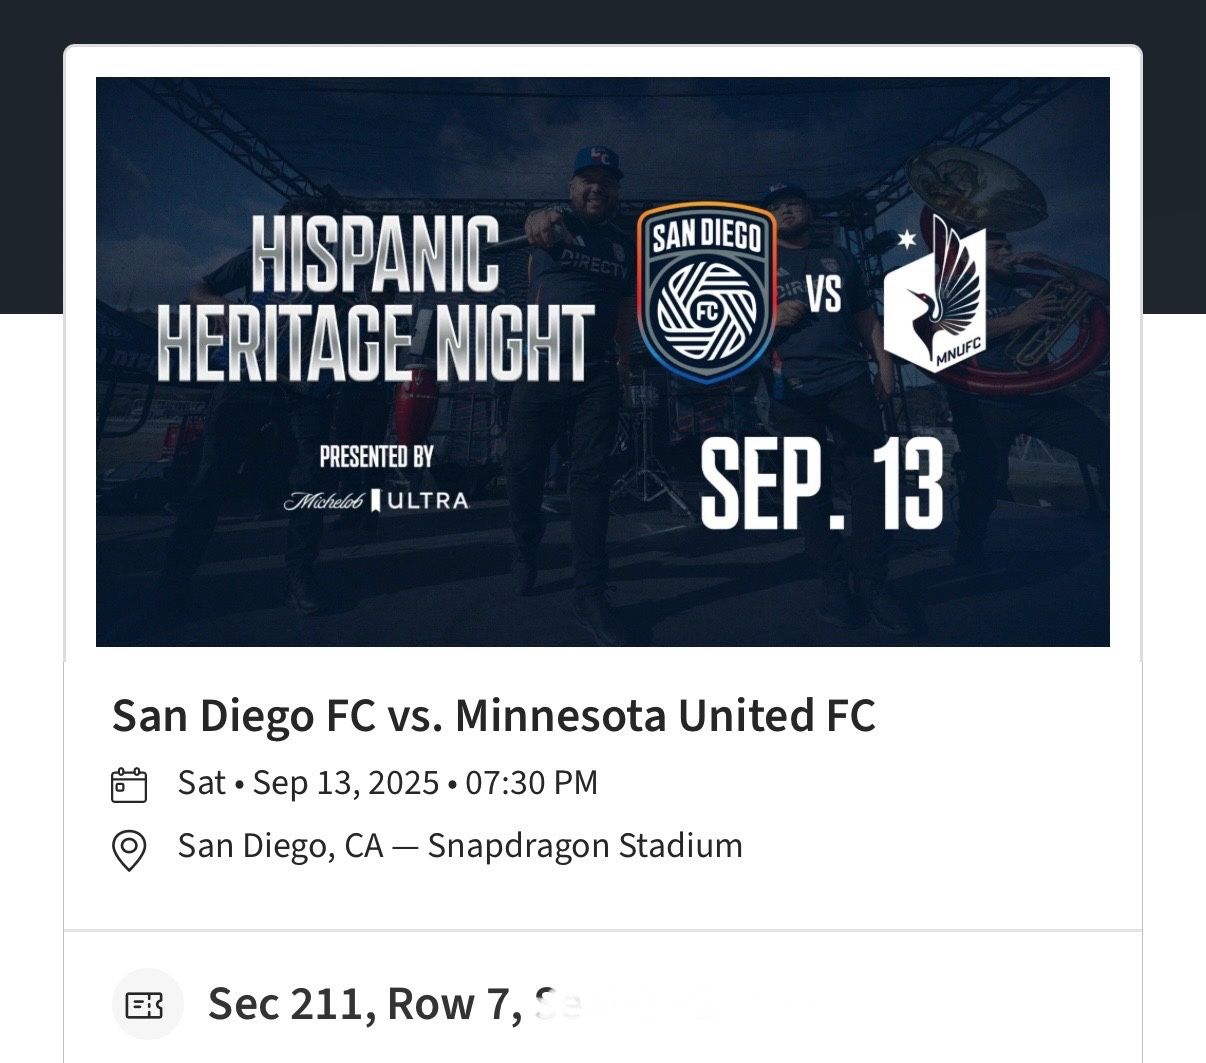Click the Presented By text
Screen dimensions: 1206x1063
tap(376, 457)
